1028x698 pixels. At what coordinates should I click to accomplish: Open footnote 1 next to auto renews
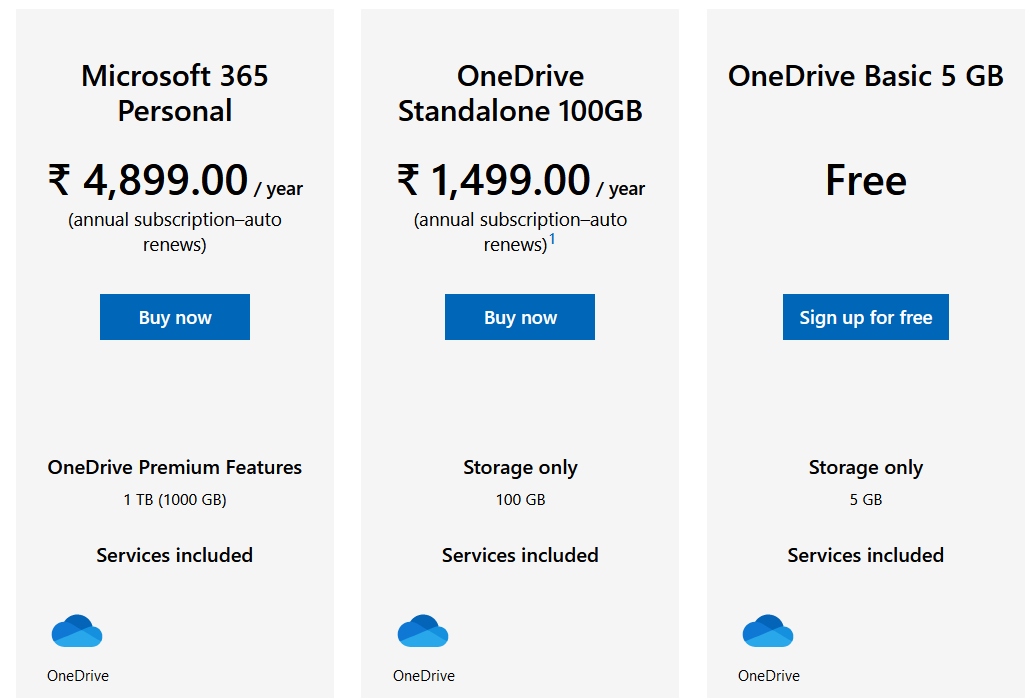(552, 239)
